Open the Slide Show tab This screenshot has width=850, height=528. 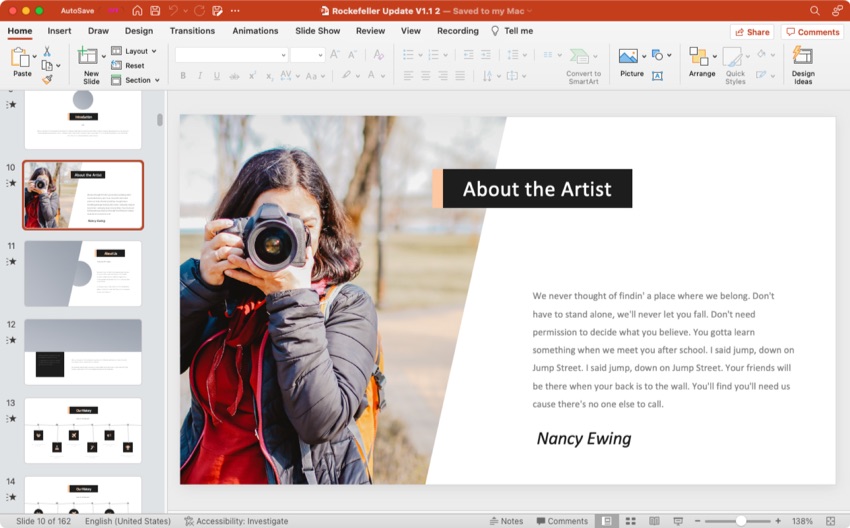click(x=318, y=31)
